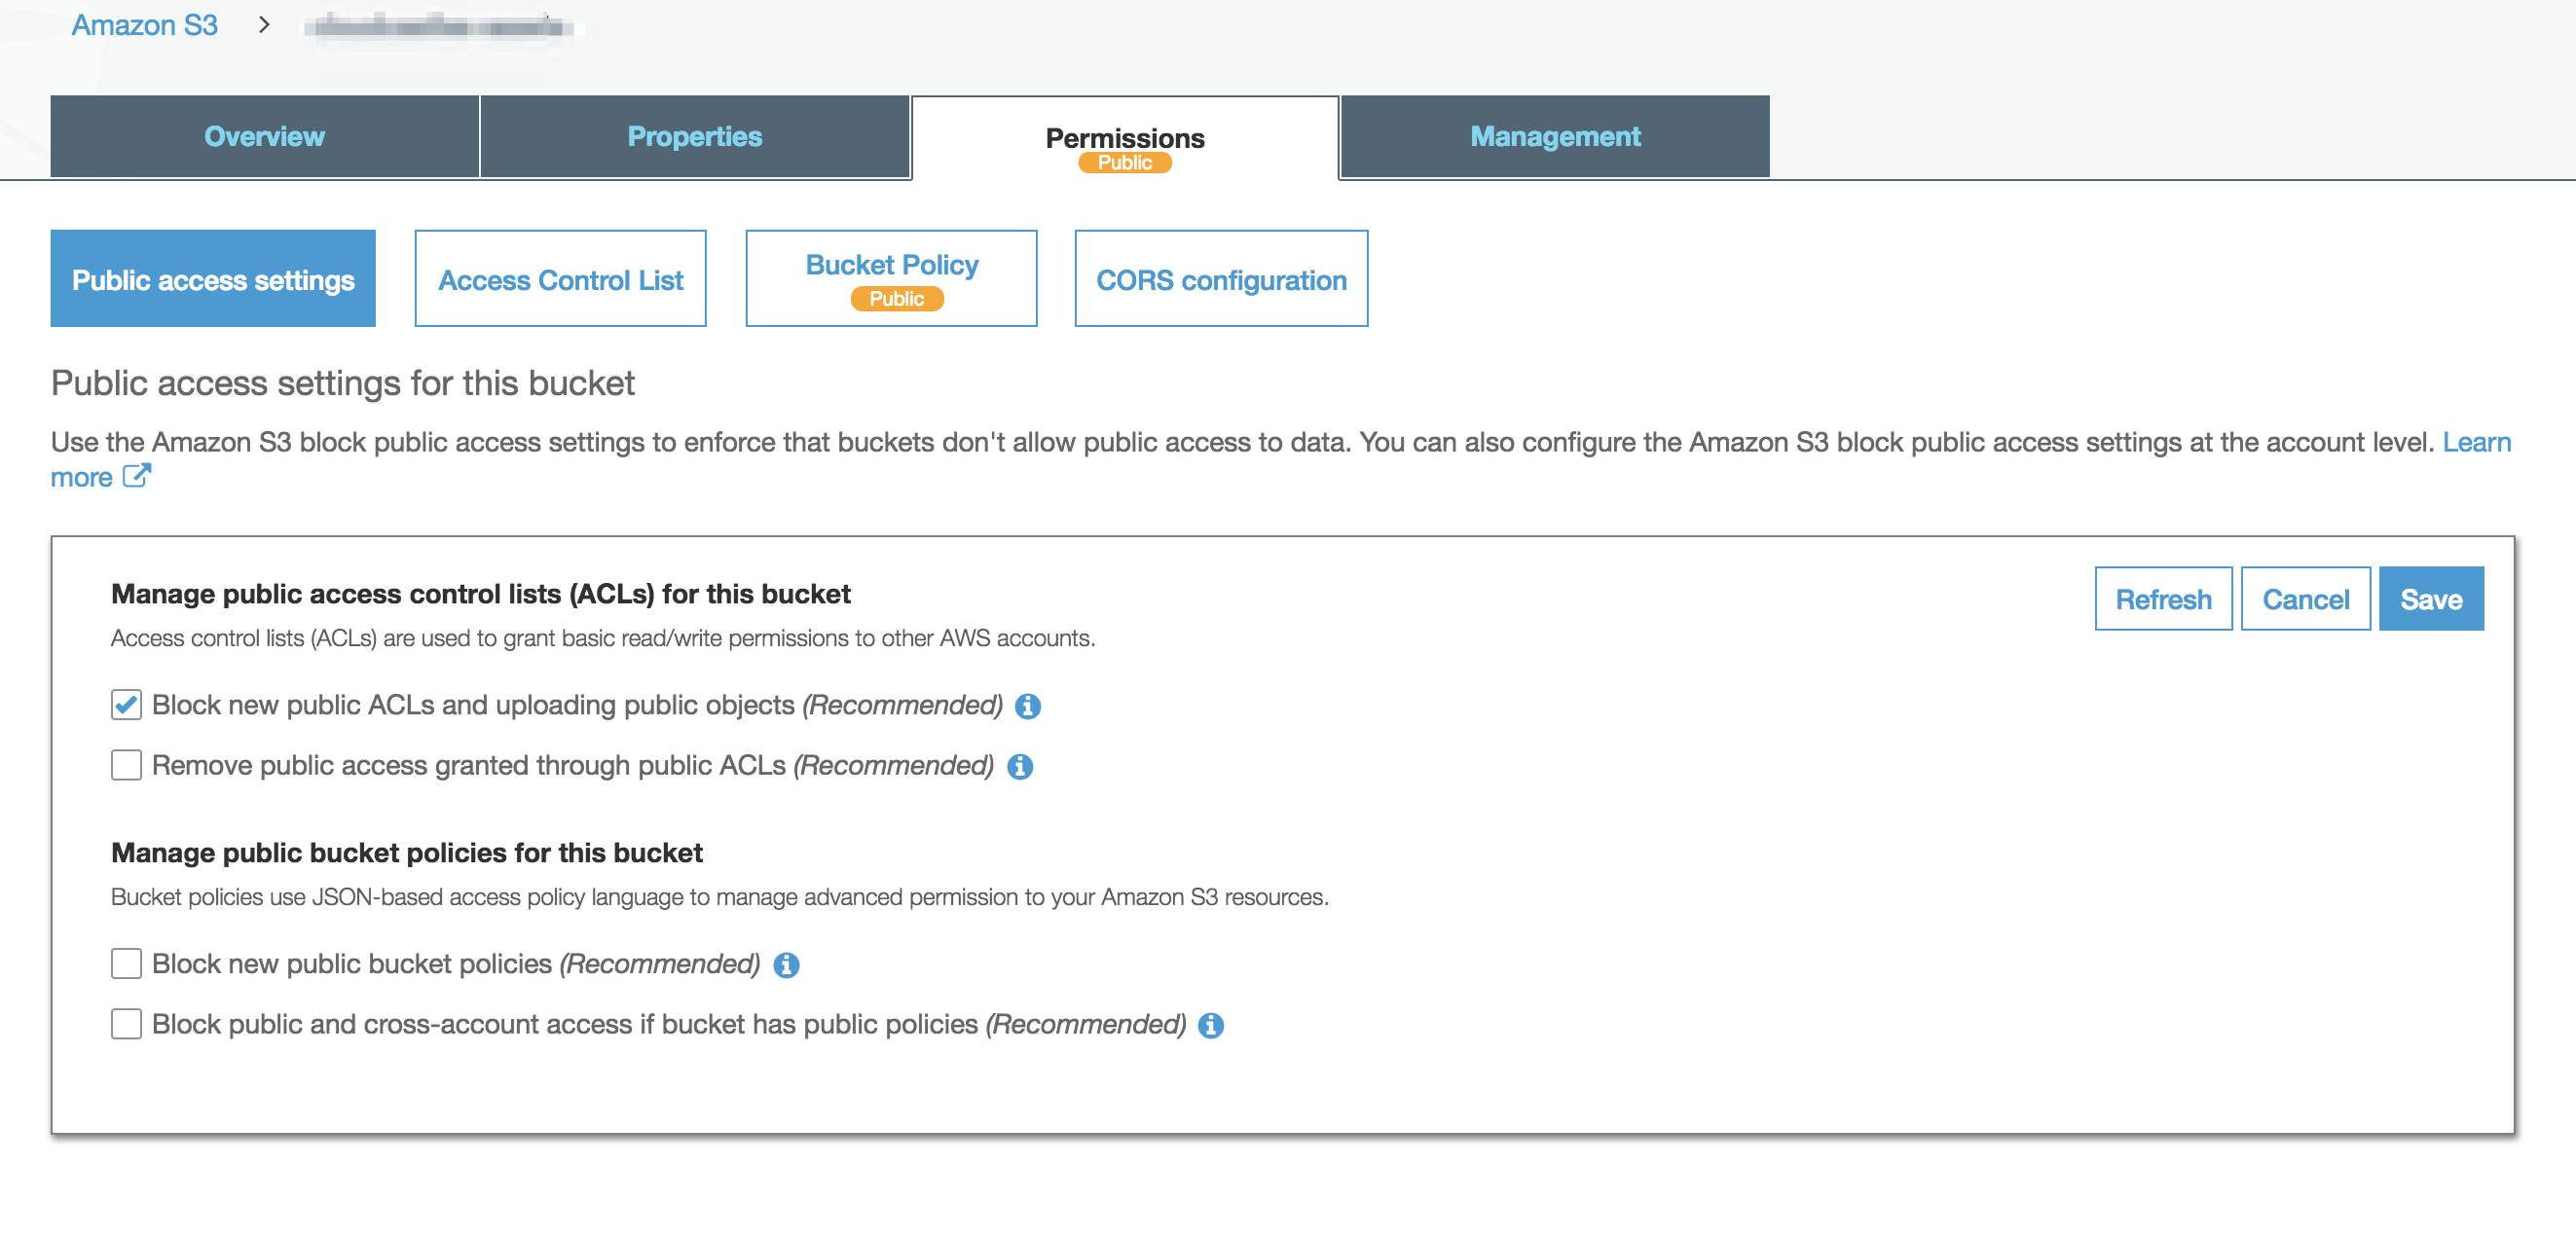The image size is (2576, 1236).
Task: Refresh the public access settings
Action: click(2163, 598)
